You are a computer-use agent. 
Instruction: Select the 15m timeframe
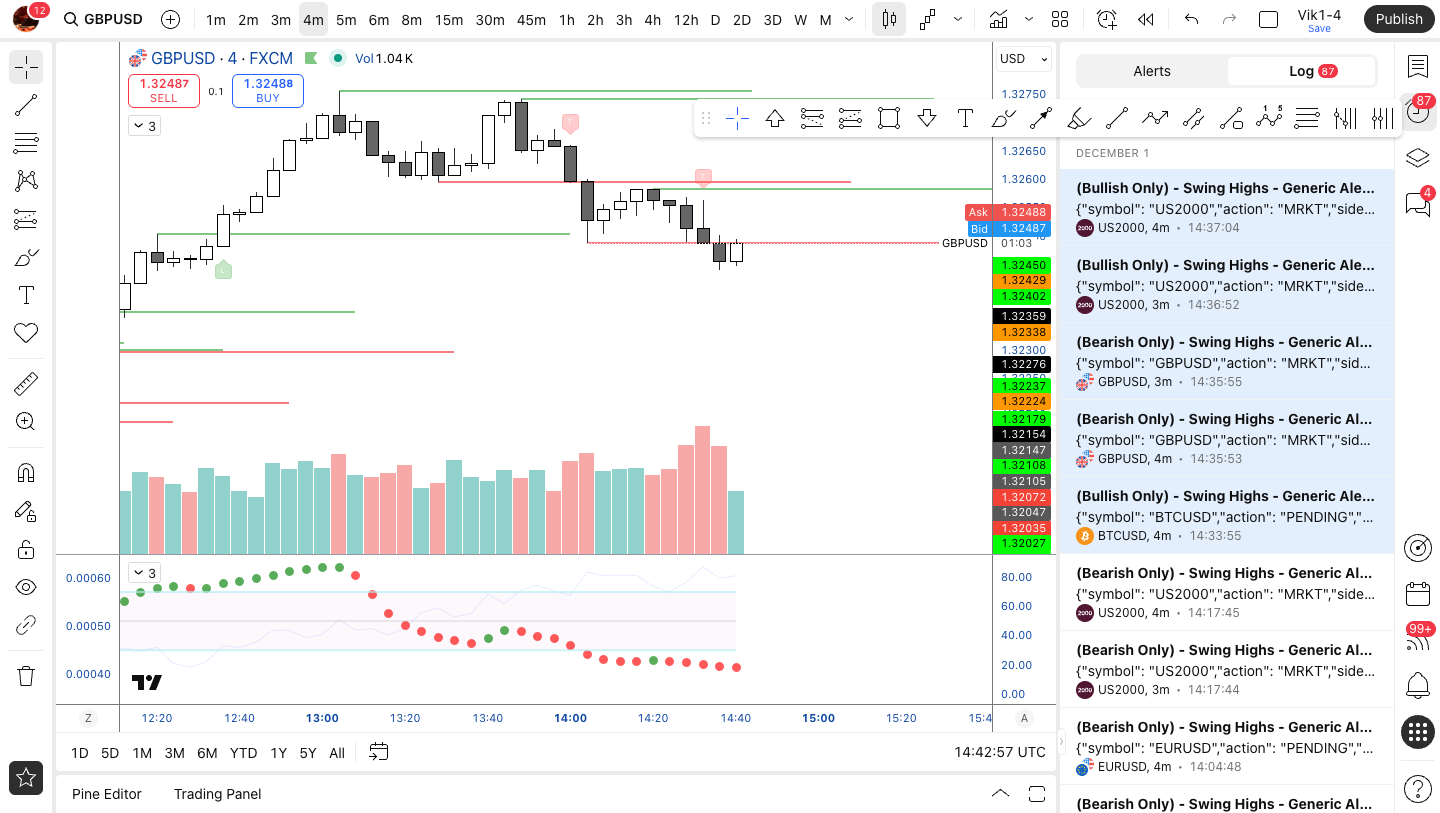[449, 19]
